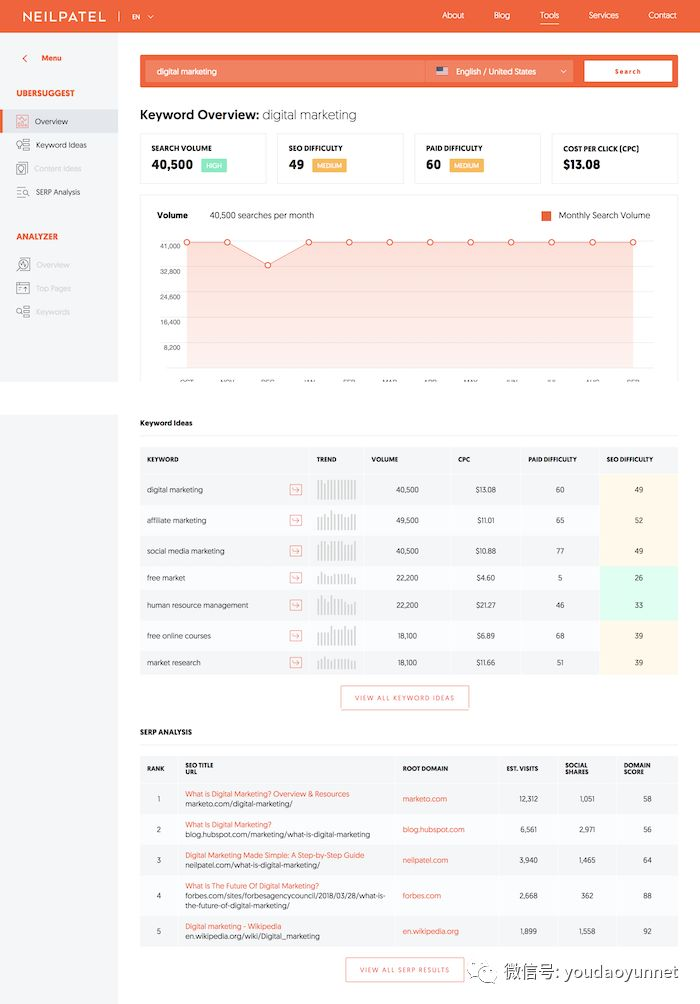Open SERP Analysis in sidebar
700x1004 pixels.
[x=58, y=192]
